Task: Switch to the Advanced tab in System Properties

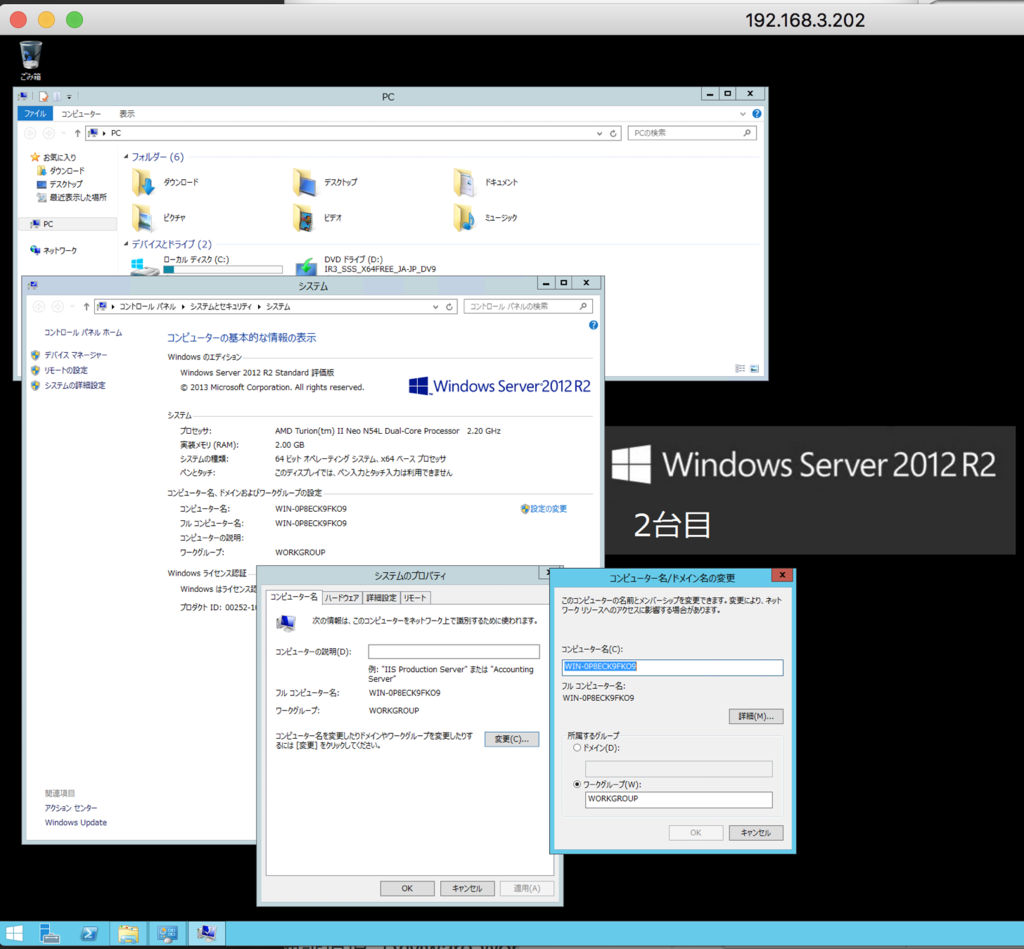Action: pos(381,598)
